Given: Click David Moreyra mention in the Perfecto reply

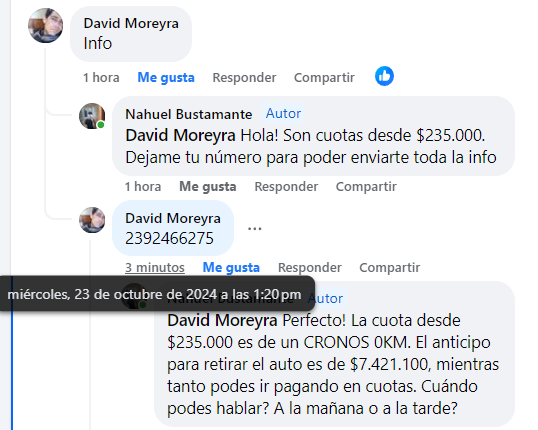Looking at the screenshot, I should (x=222, y=321).
